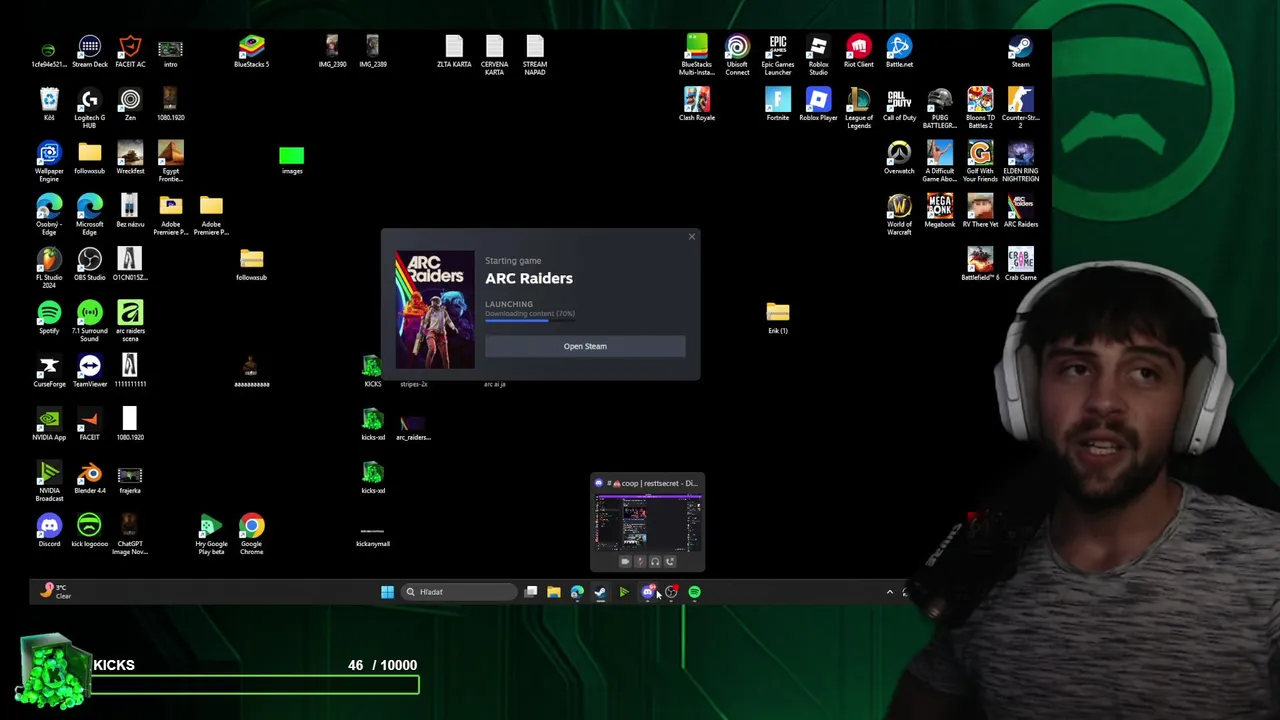1280x720 pixels.
Task: Select ARC Raiders desktop shortcut
Action: pyautogui.click(x=1020, y=211)
